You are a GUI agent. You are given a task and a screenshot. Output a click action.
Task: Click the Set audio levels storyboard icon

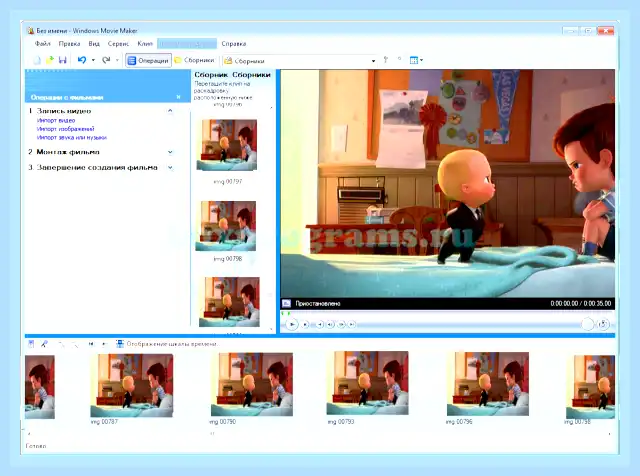click(31, 344)
